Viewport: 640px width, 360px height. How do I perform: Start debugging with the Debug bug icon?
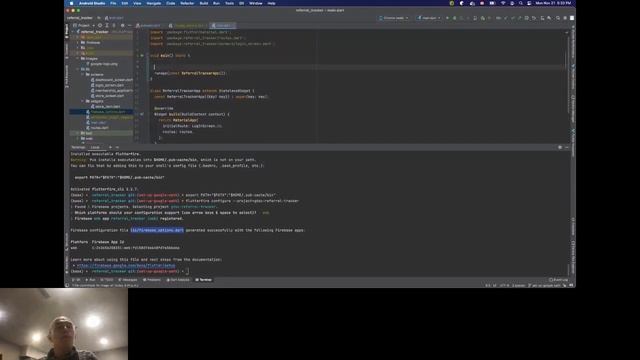click(454, 18)
